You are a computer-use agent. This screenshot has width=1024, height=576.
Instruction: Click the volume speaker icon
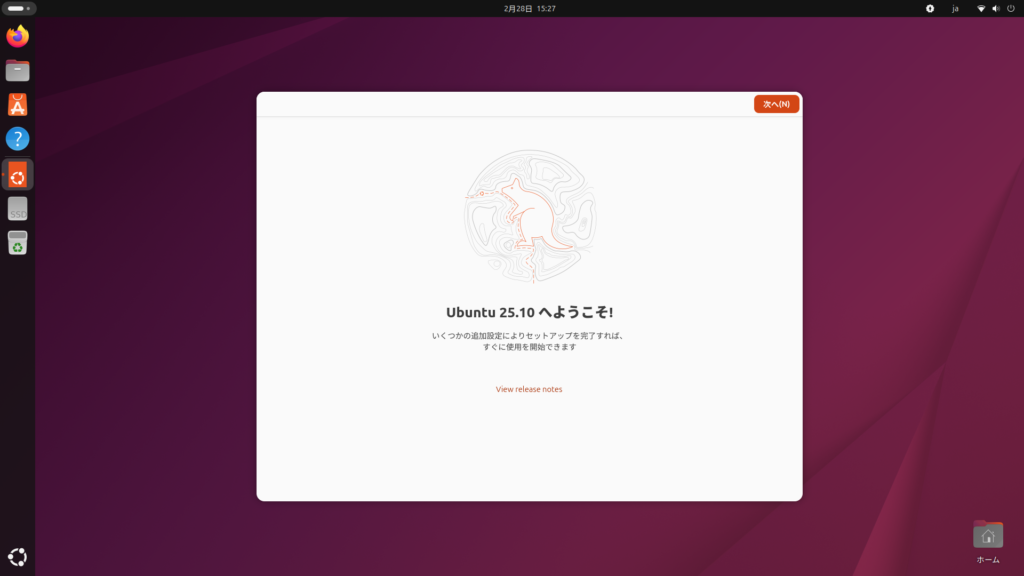[x=995, y=8]
